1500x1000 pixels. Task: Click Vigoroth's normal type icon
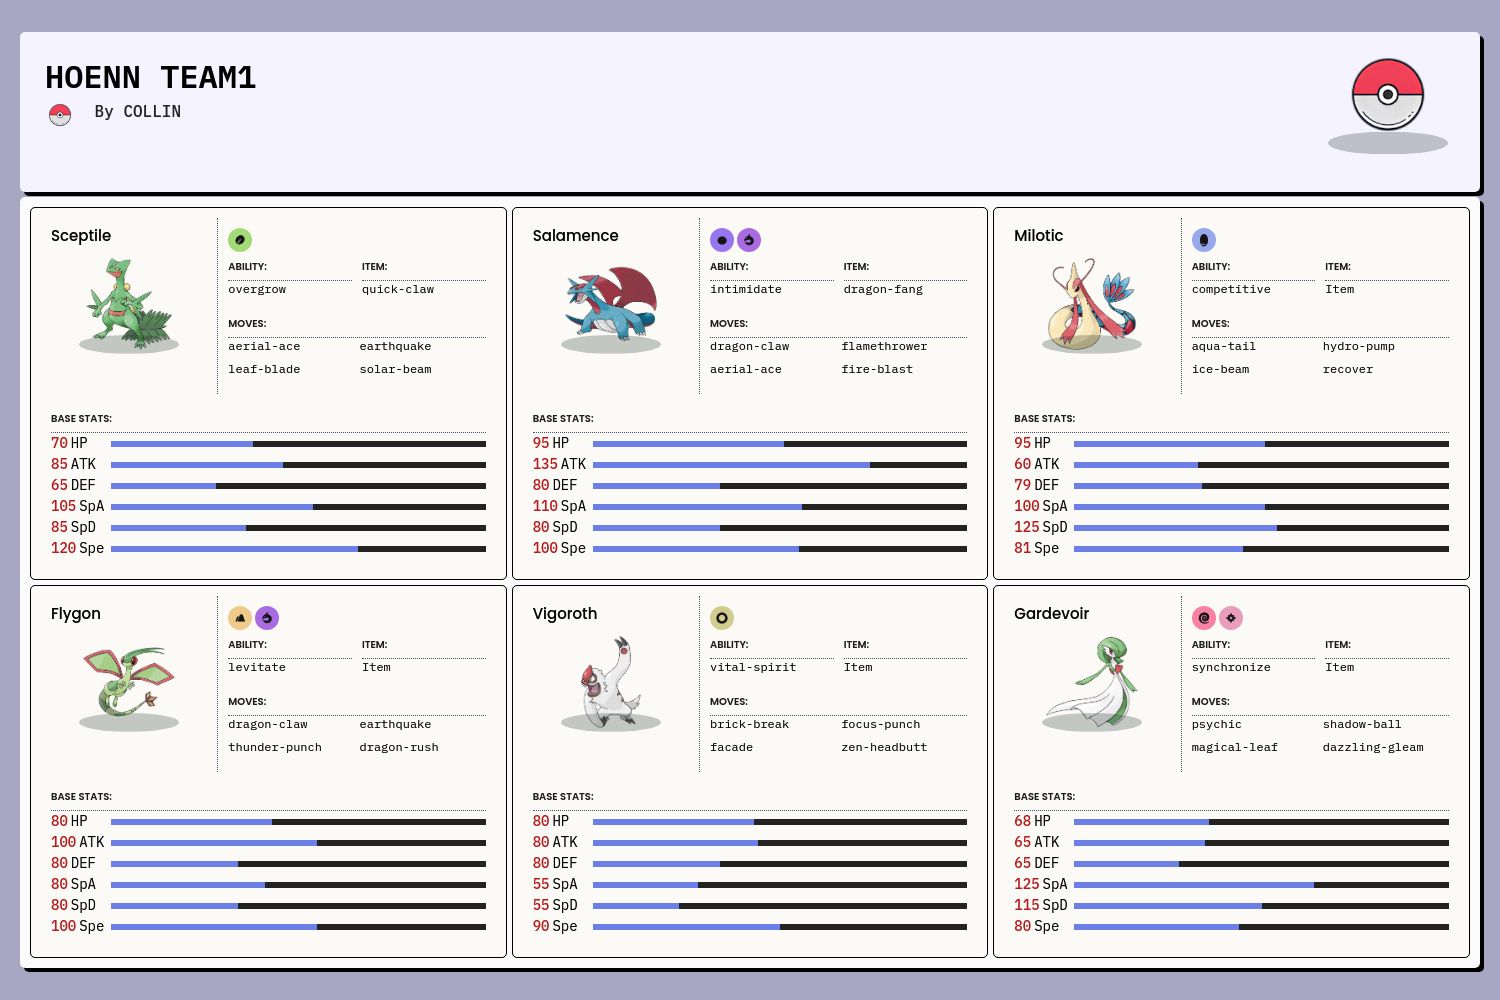[x=722, y=618]
